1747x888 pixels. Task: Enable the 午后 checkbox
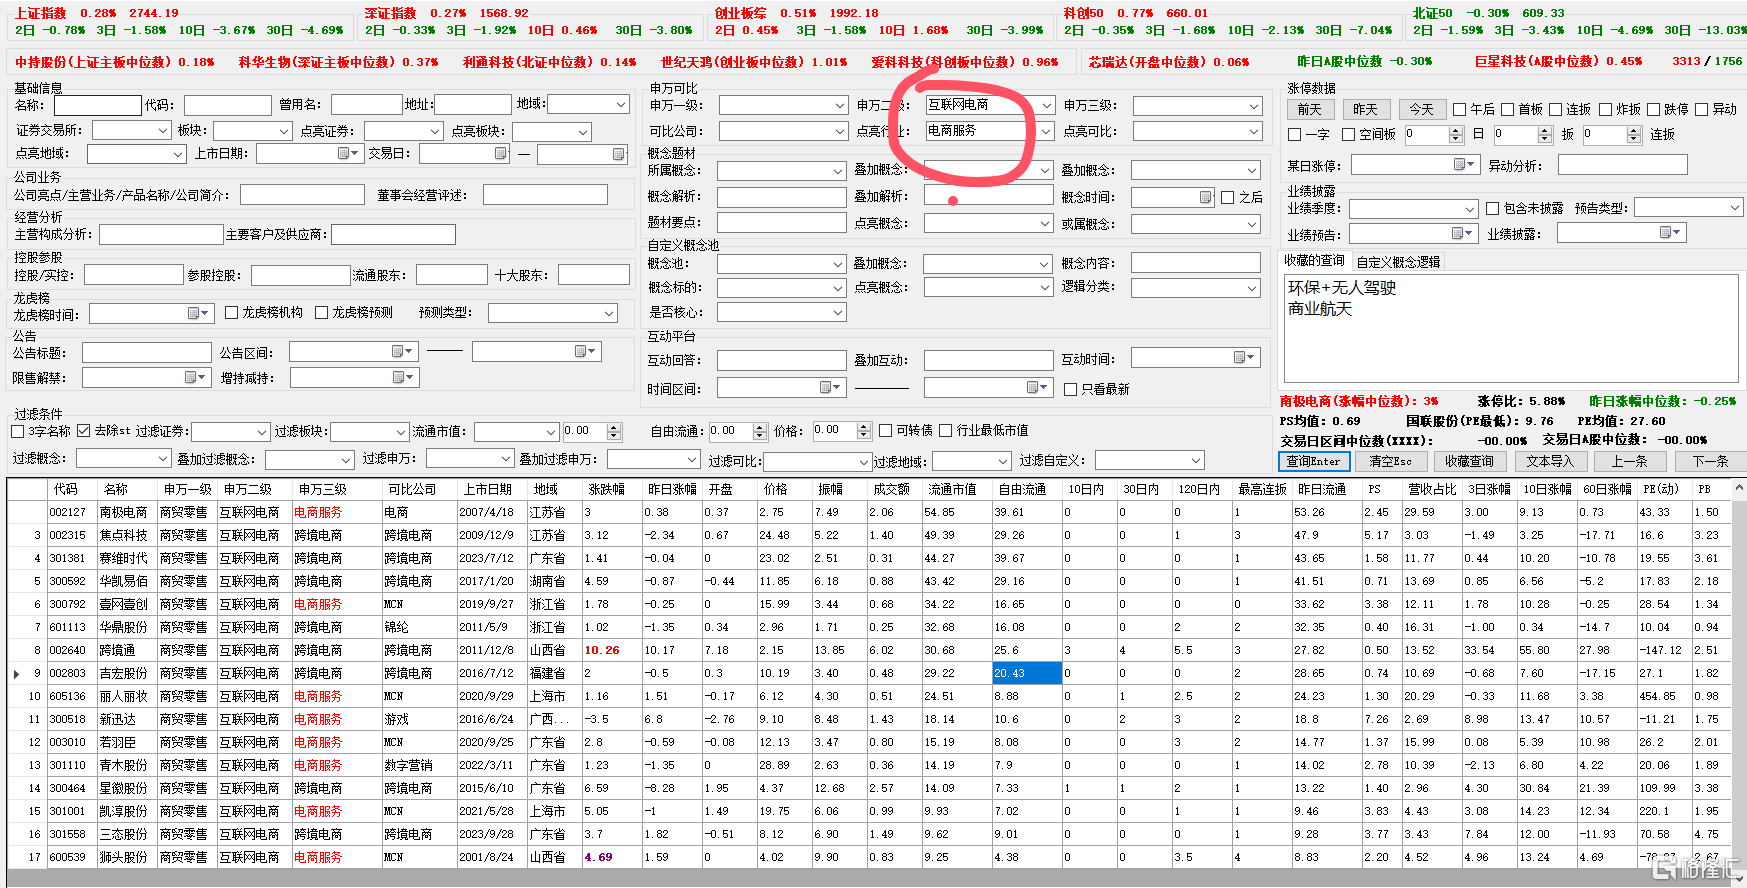click(1459, 109)
